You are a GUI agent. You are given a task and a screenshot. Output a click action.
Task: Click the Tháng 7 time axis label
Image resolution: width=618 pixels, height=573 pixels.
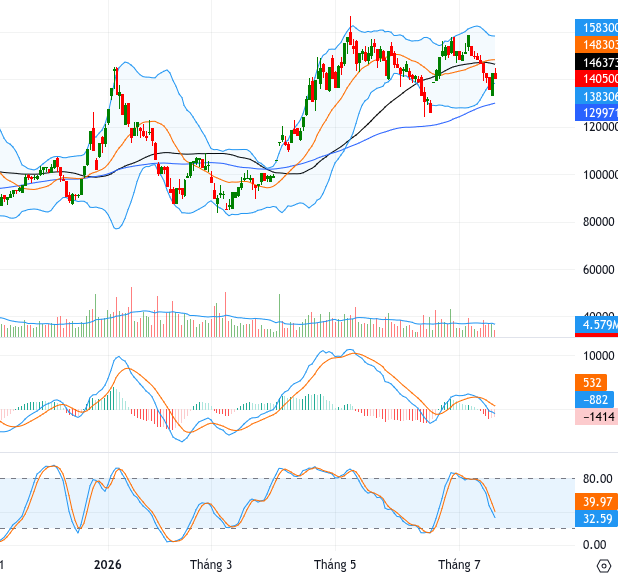pos(459,565)
